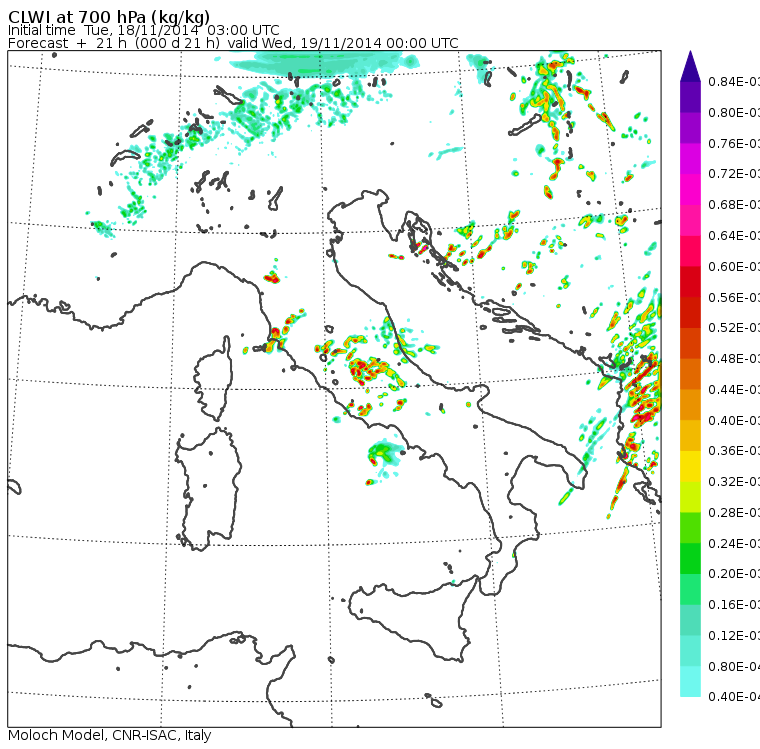This screenshot has width=760, height=749.
Task: Click the 0.76E-03 color scale label
Action: pyautogui.click(x=734, y=143)
